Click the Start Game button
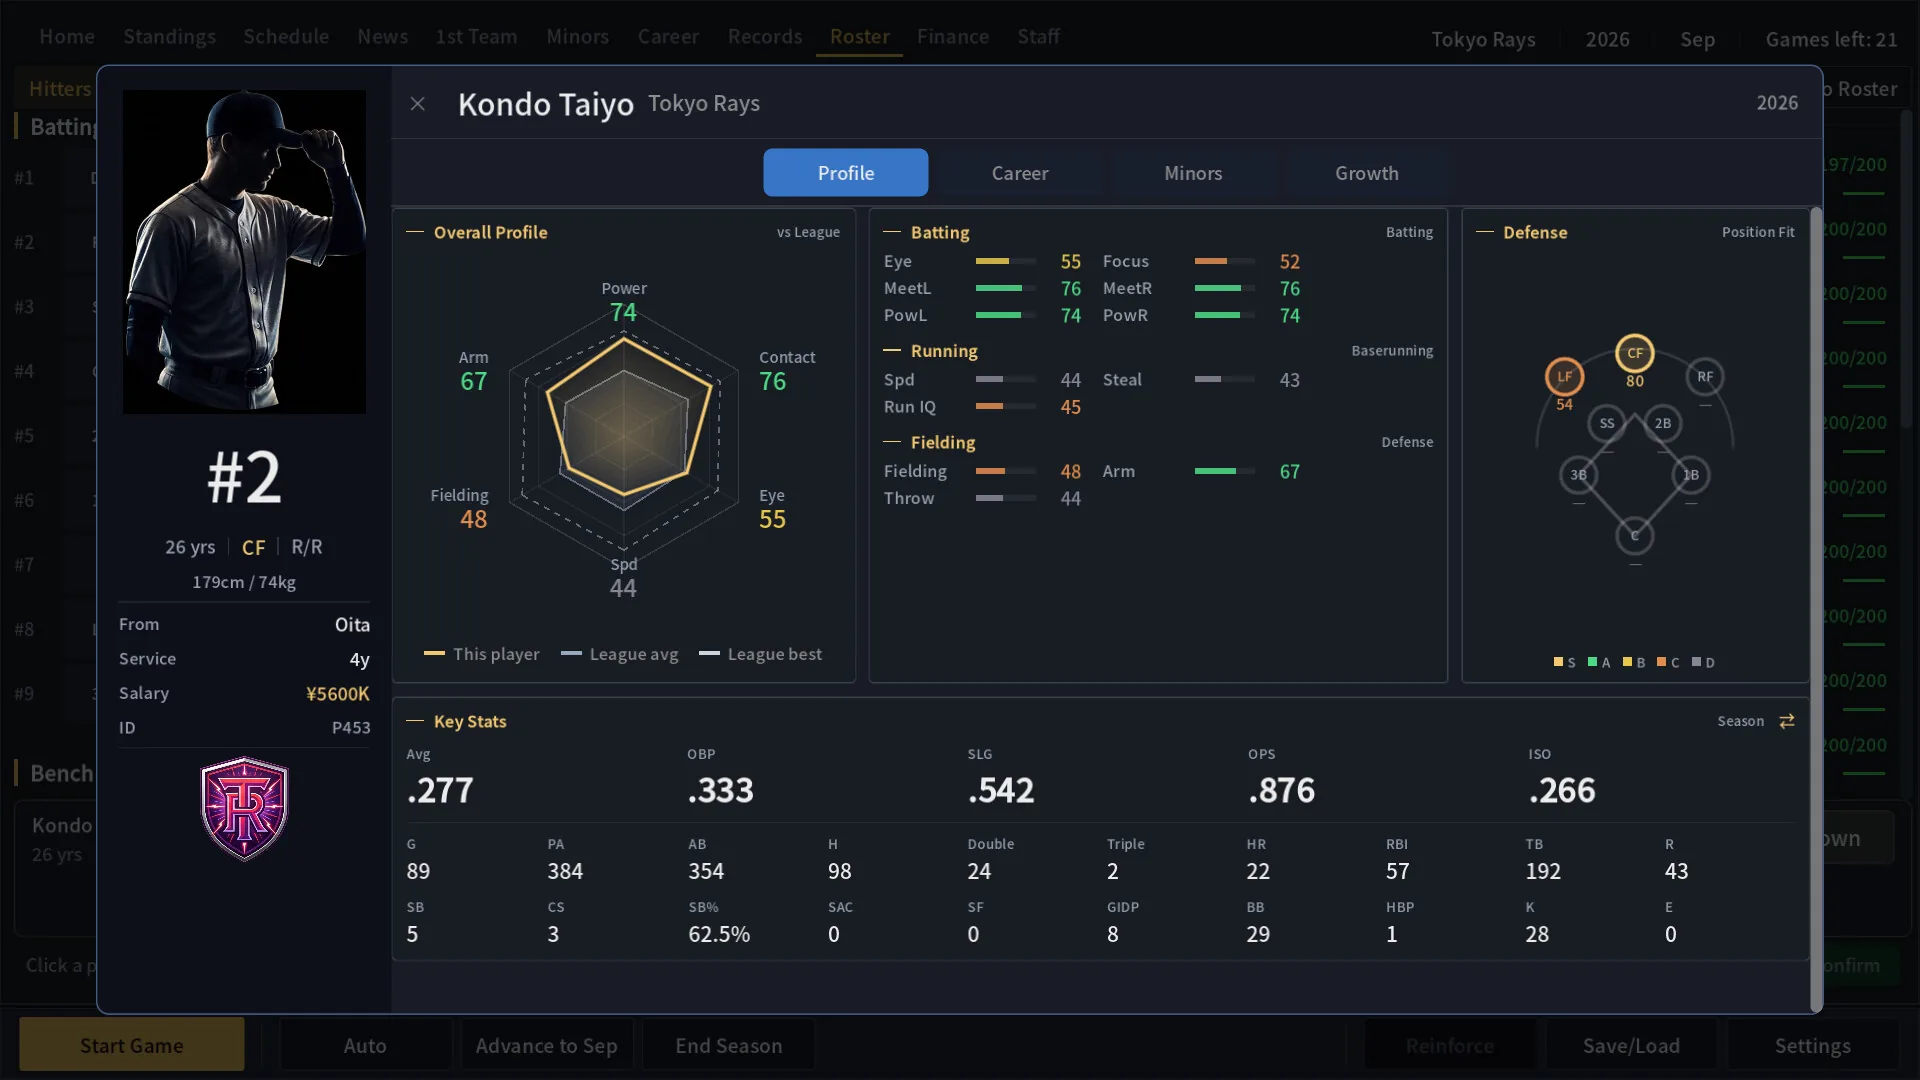 [x=132, y=1045]
